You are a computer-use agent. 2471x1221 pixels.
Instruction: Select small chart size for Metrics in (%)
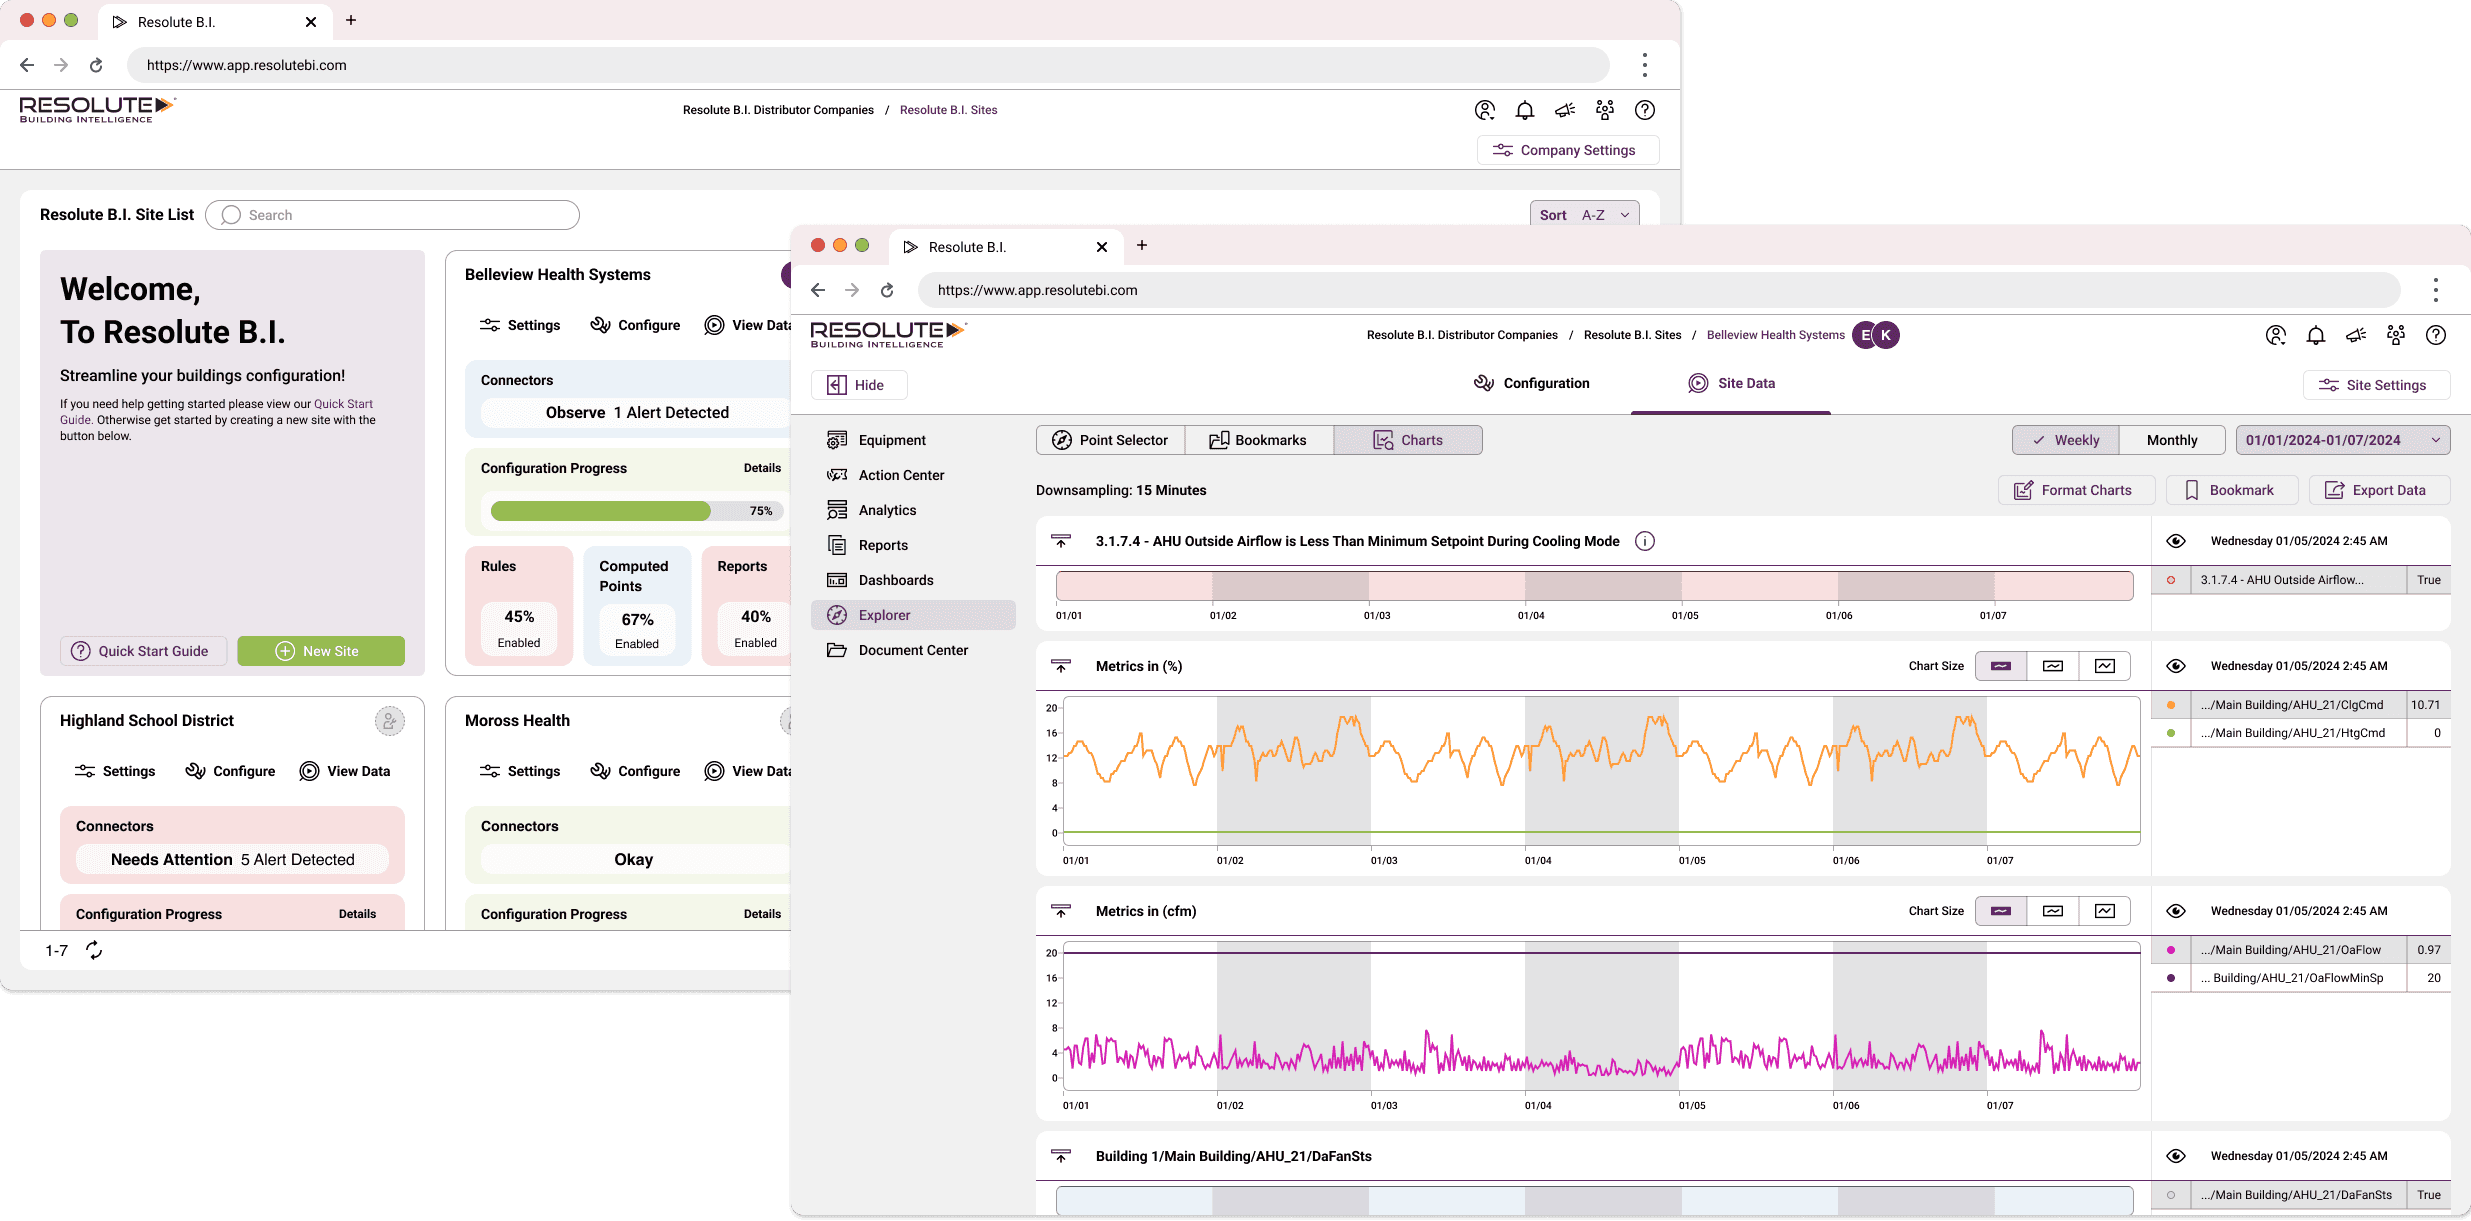pos(2001,666)
